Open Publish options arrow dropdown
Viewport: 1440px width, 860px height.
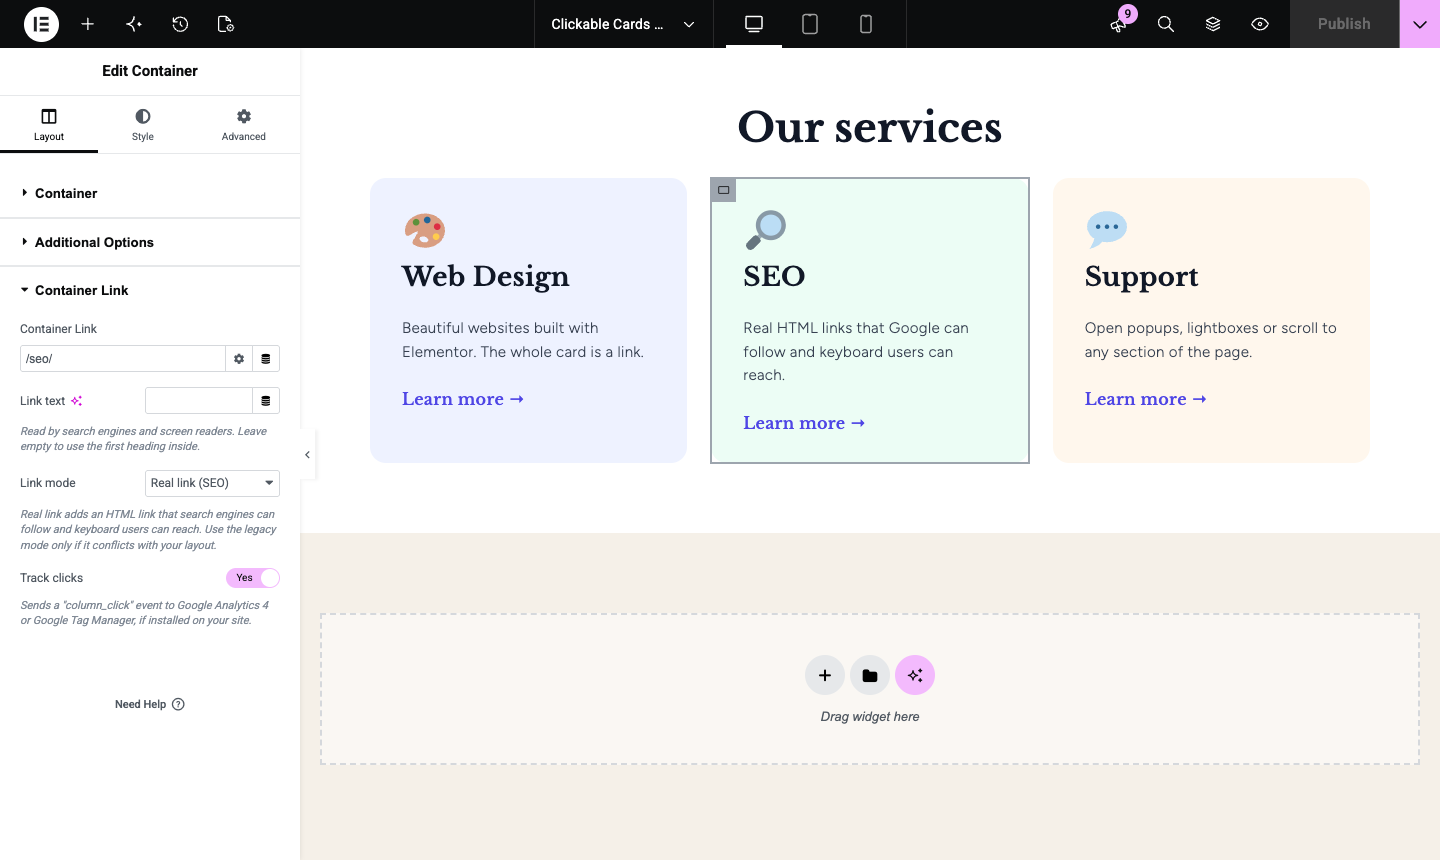click(1420, 24)
